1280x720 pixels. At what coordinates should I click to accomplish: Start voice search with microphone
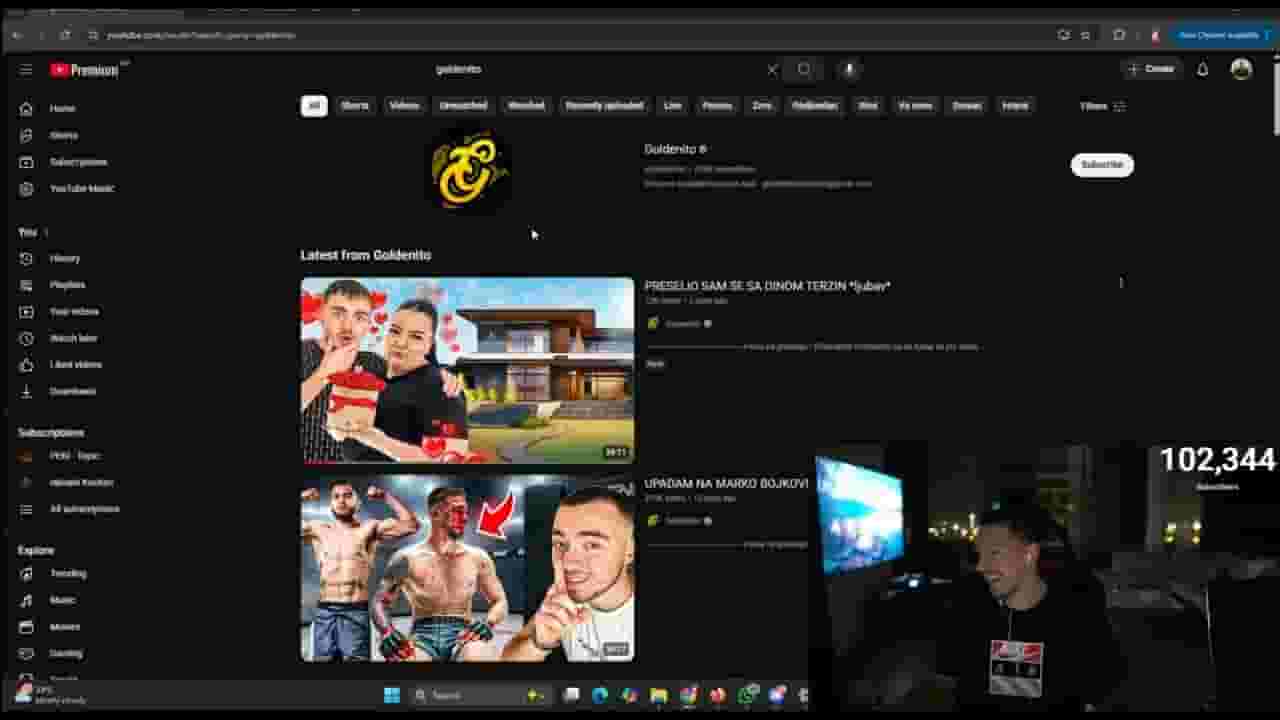pos(849,69)
